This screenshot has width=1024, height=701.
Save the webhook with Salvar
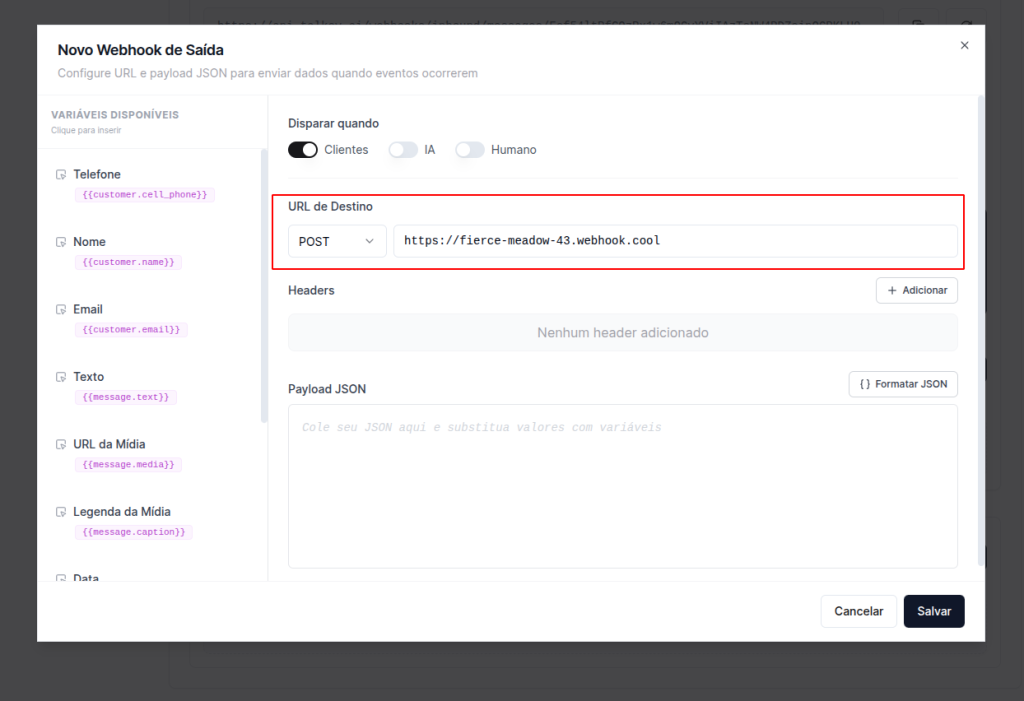933,611
